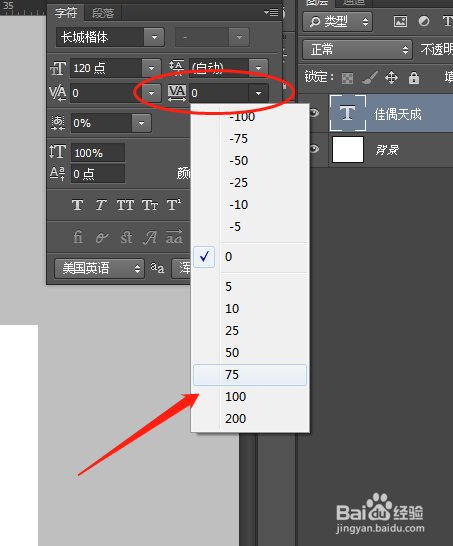The height and width of the screenshot is (546, 453).
Task: Click the baseline shift icon
Action: [x=57, y=173]
